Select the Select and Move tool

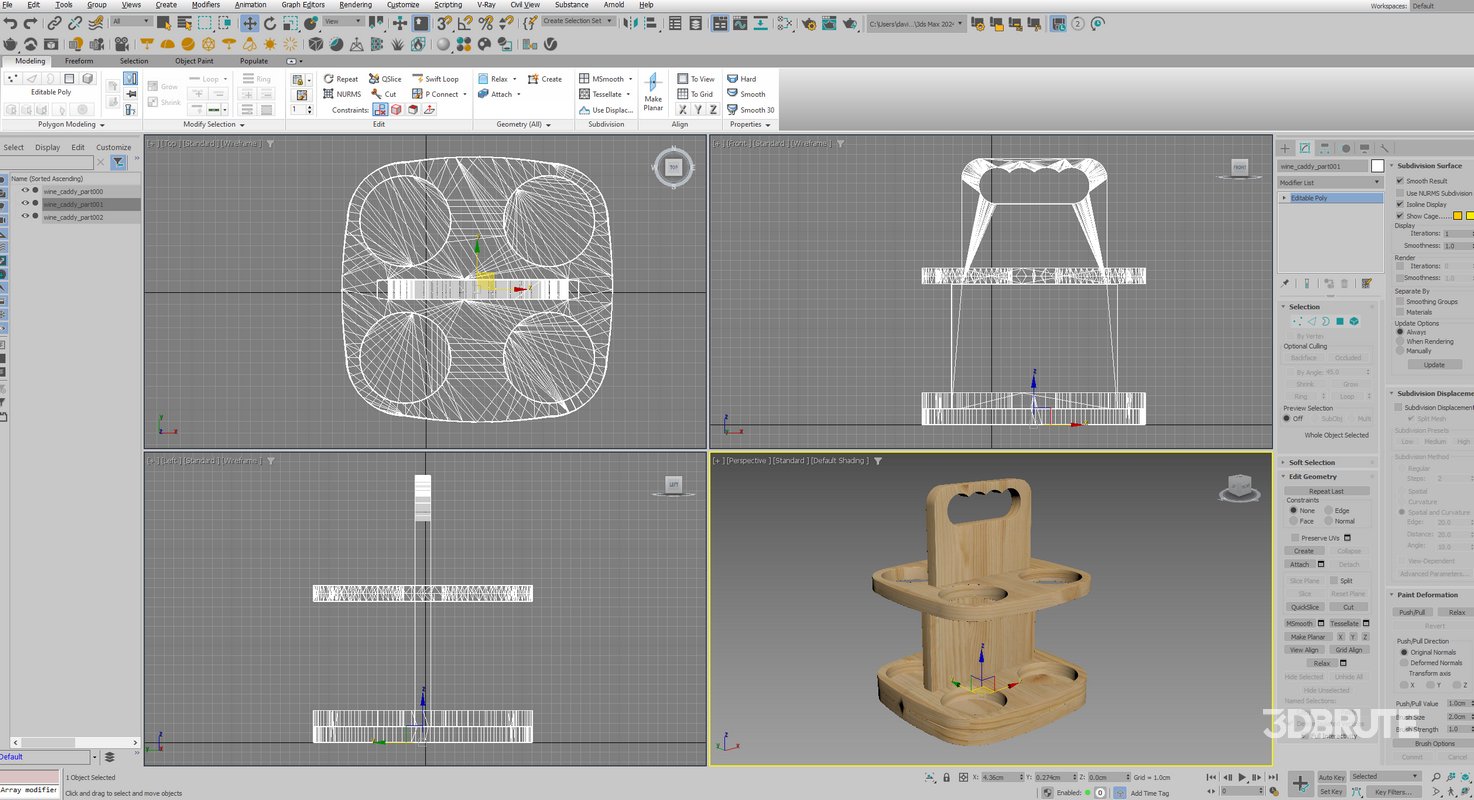249,22
